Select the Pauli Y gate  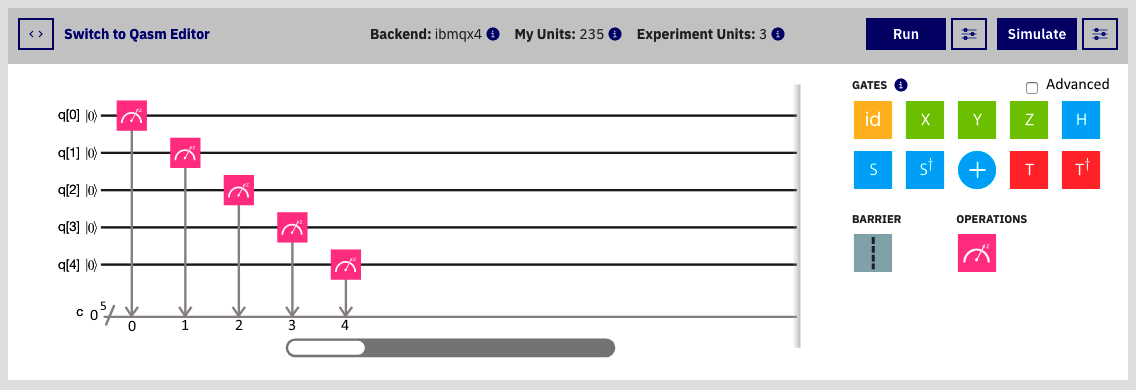[977, 120]
